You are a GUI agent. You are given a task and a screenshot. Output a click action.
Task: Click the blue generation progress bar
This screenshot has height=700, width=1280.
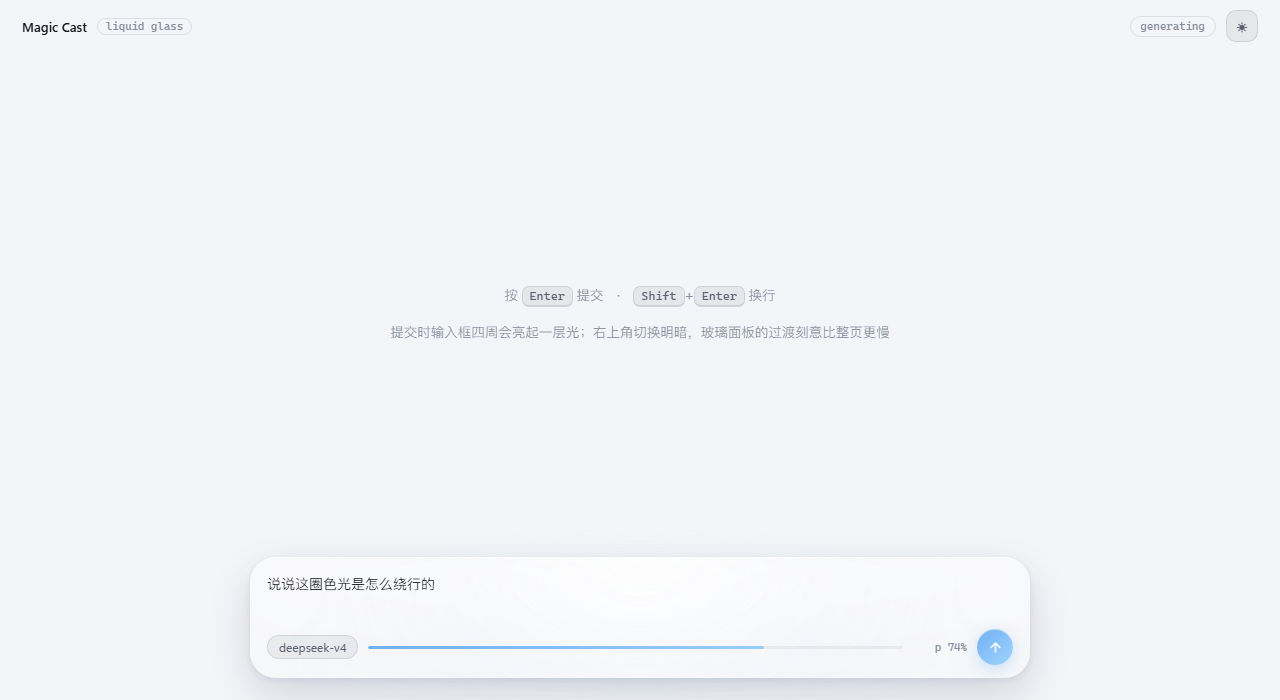click(x=635, y=647)
